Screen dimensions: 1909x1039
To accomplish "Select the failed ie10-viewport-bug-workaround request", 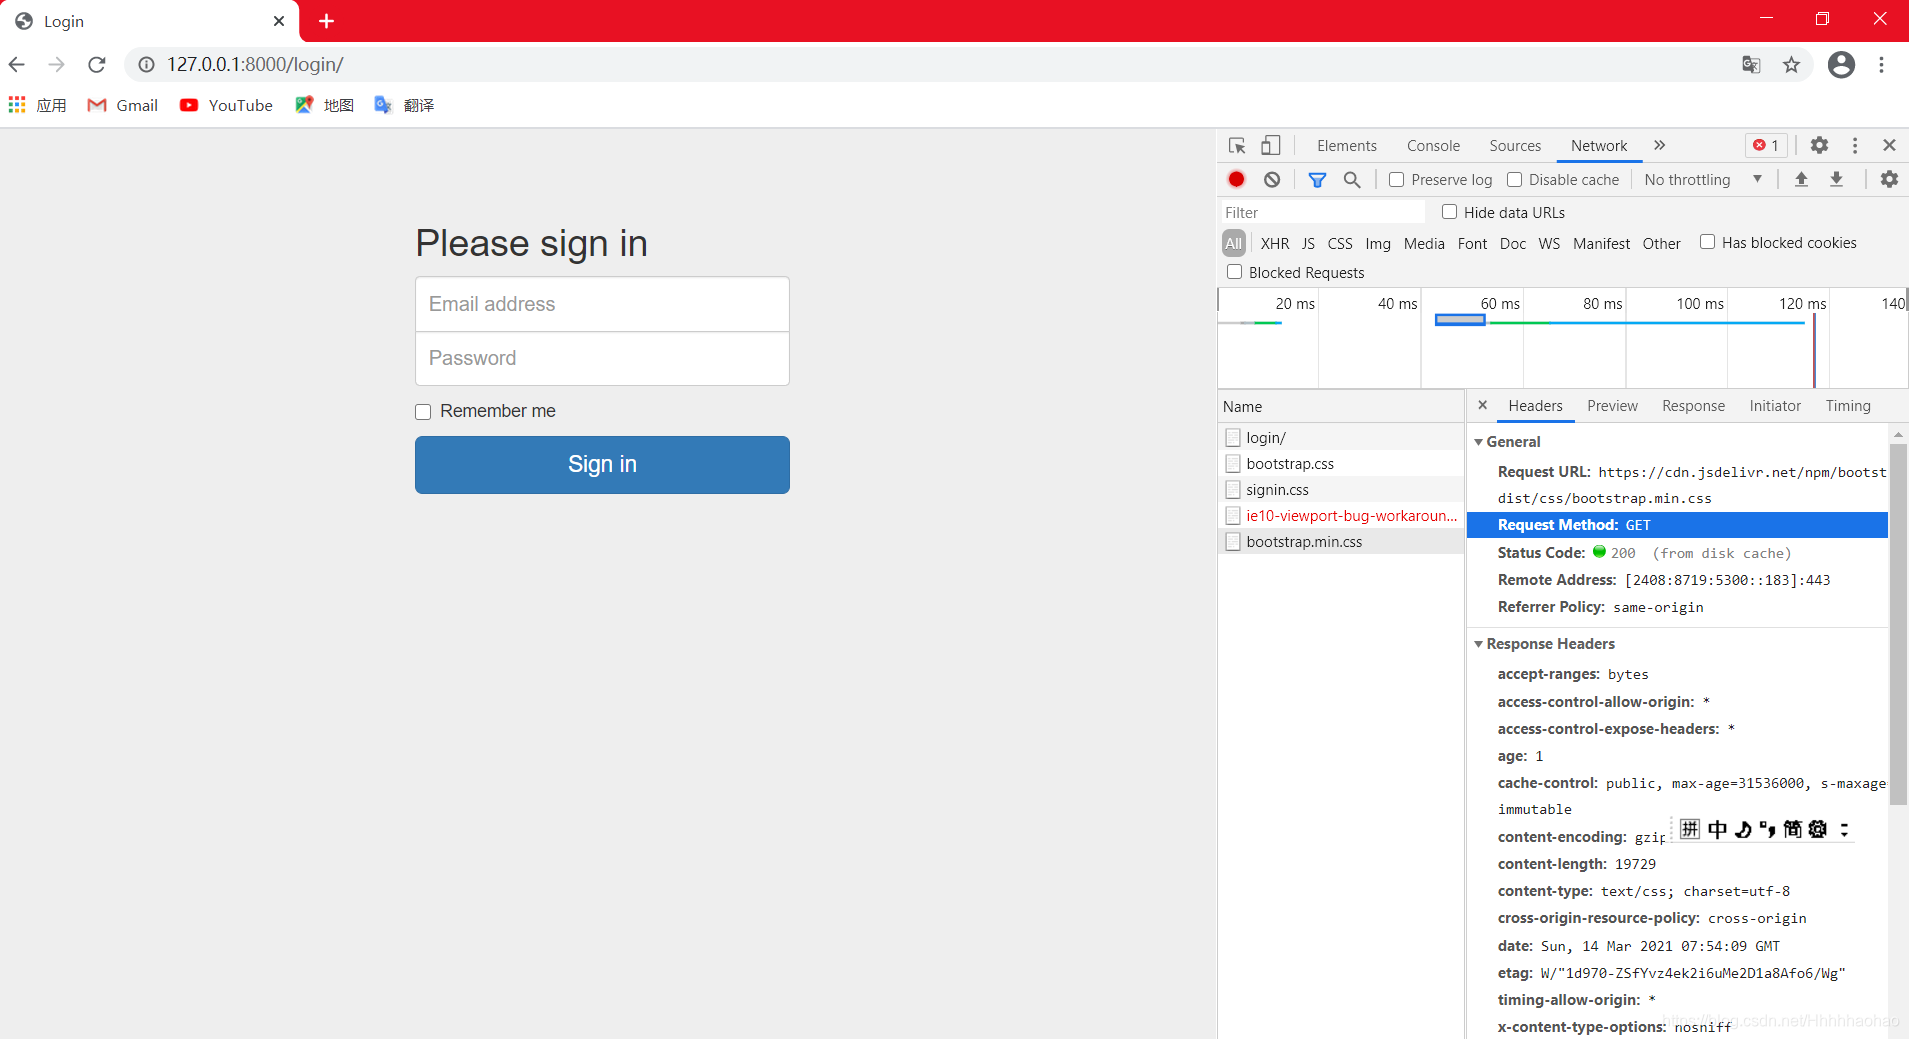I will click(x=1341, y=516).
